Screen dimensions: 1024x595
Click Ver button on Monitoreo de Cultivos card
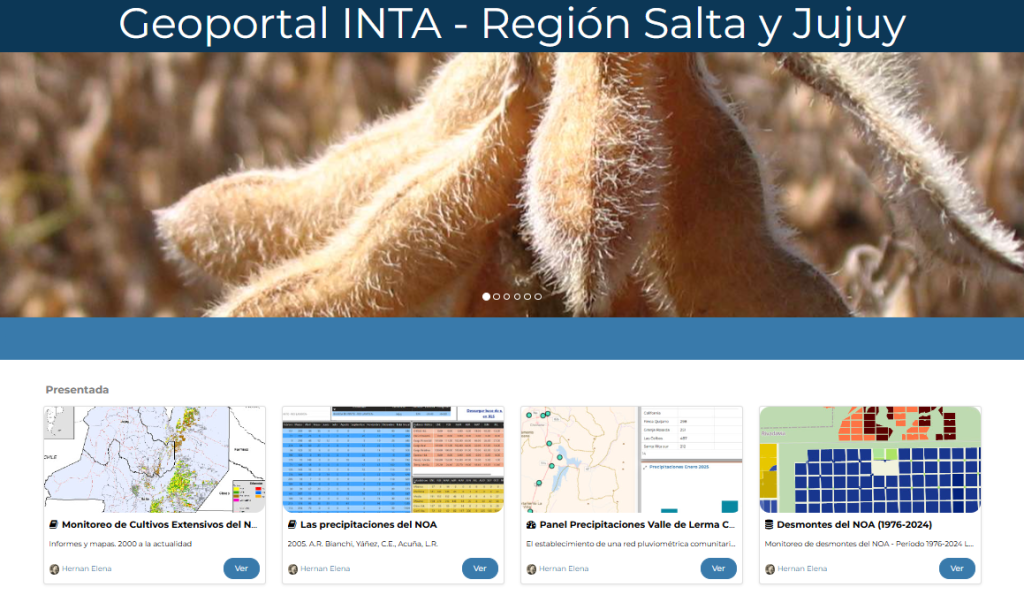242,568
